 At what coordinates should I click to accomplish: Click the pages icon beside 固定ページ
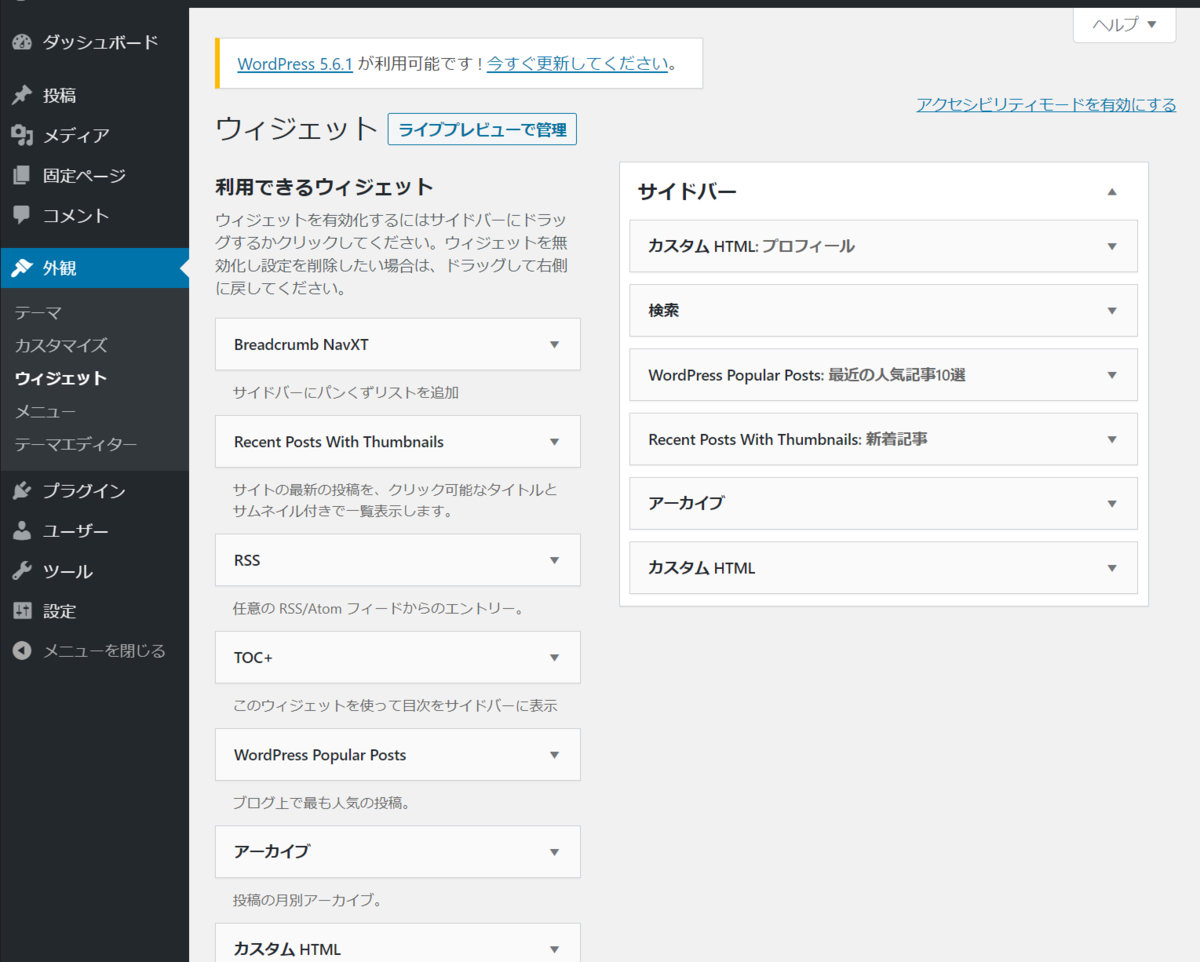click(22, 175)
